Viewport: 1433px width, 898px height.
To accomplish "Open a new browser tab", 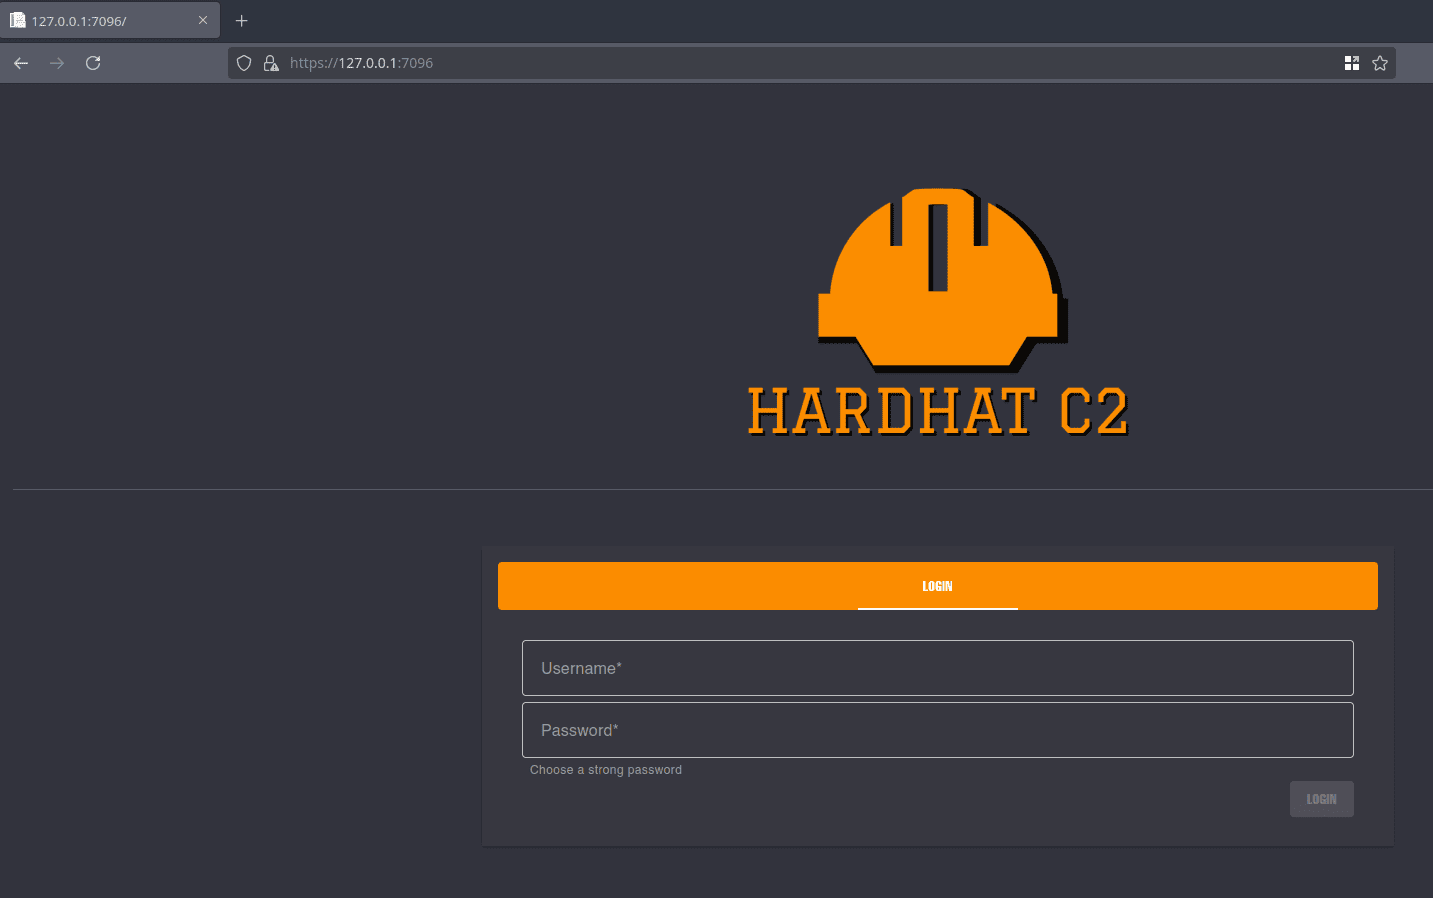I will point(241,20).
